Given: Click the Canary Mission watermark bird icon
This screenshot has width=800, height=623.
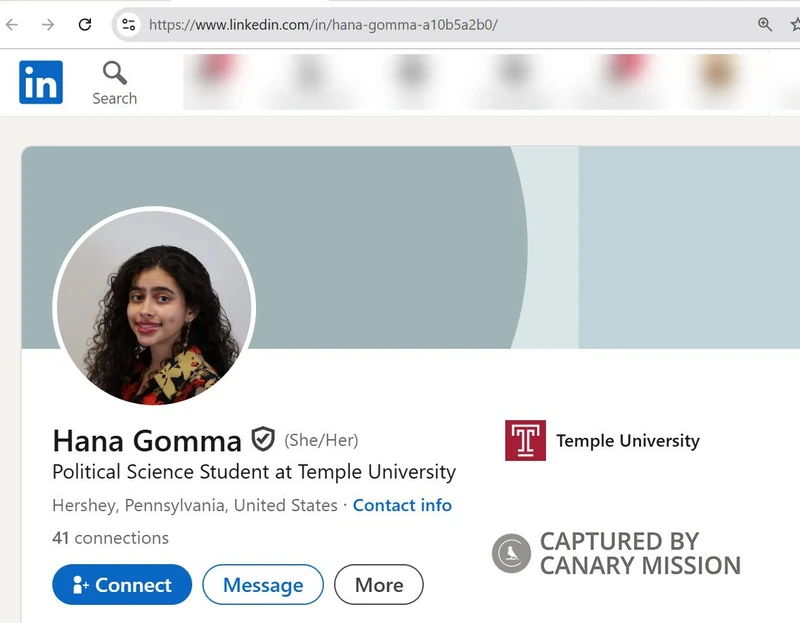Looking at the screenshot, I should tap(511, 553).
